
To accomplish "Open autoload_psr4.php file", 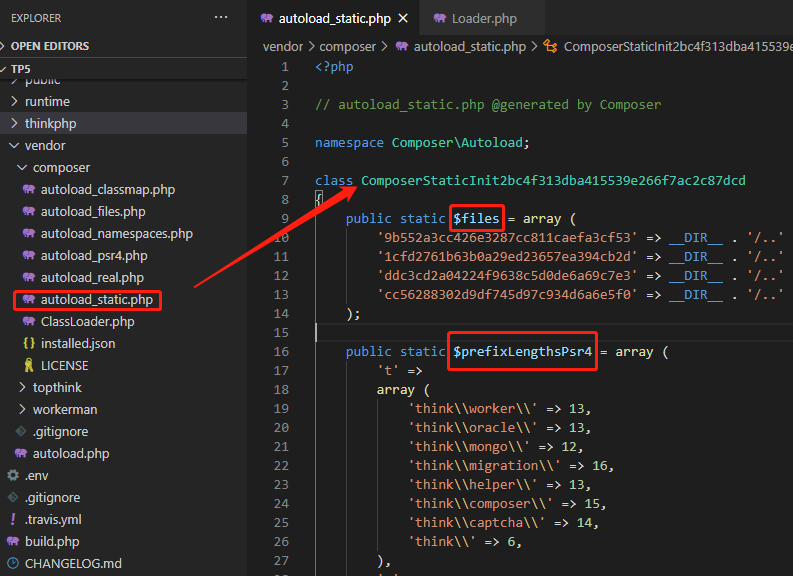I will [94, 255].
